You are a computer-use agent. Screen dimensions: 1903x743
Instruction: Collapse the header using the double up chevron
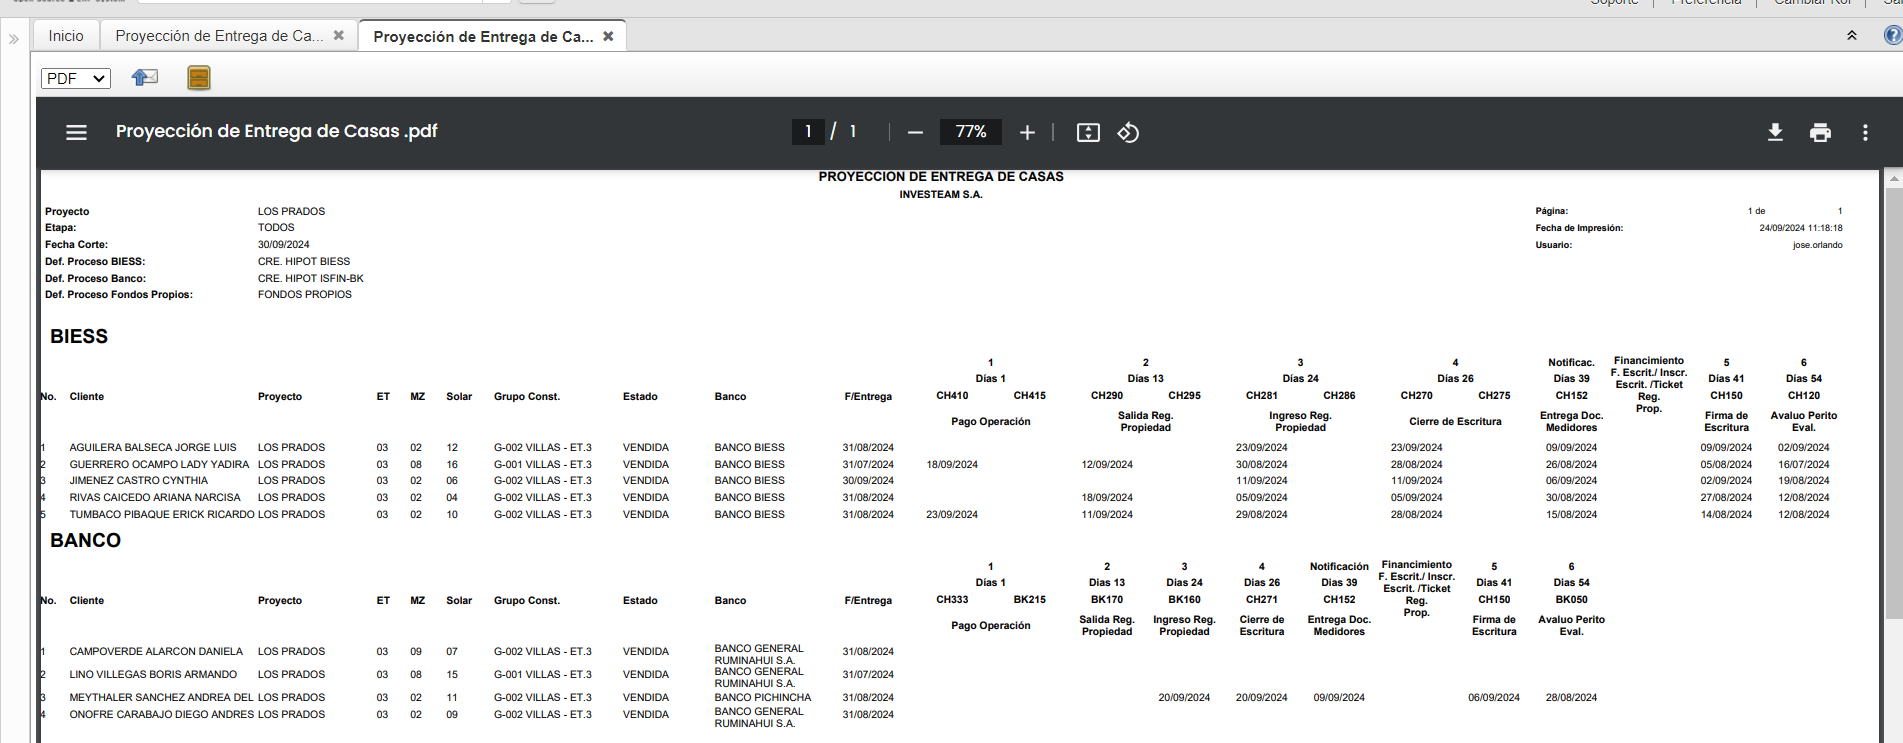pyautogui.click(x=1852, y=36)
